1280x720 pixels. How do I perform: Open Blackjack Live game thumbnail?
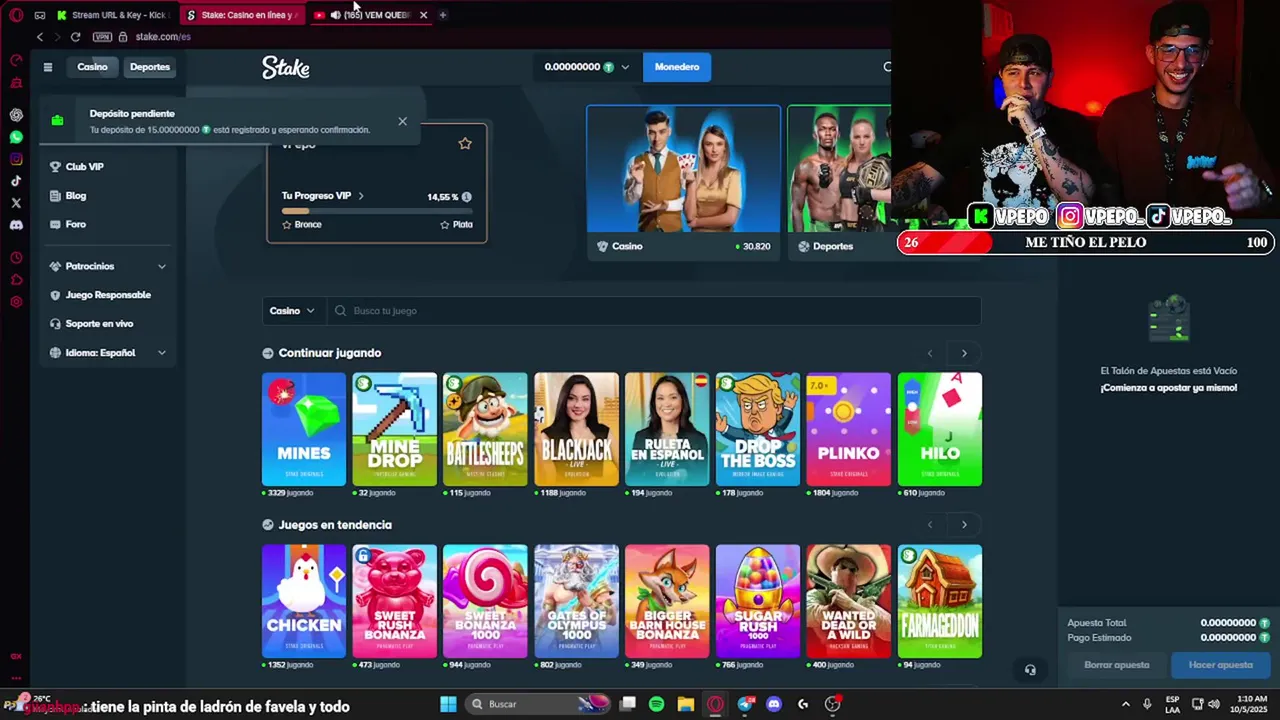[576, 429]
